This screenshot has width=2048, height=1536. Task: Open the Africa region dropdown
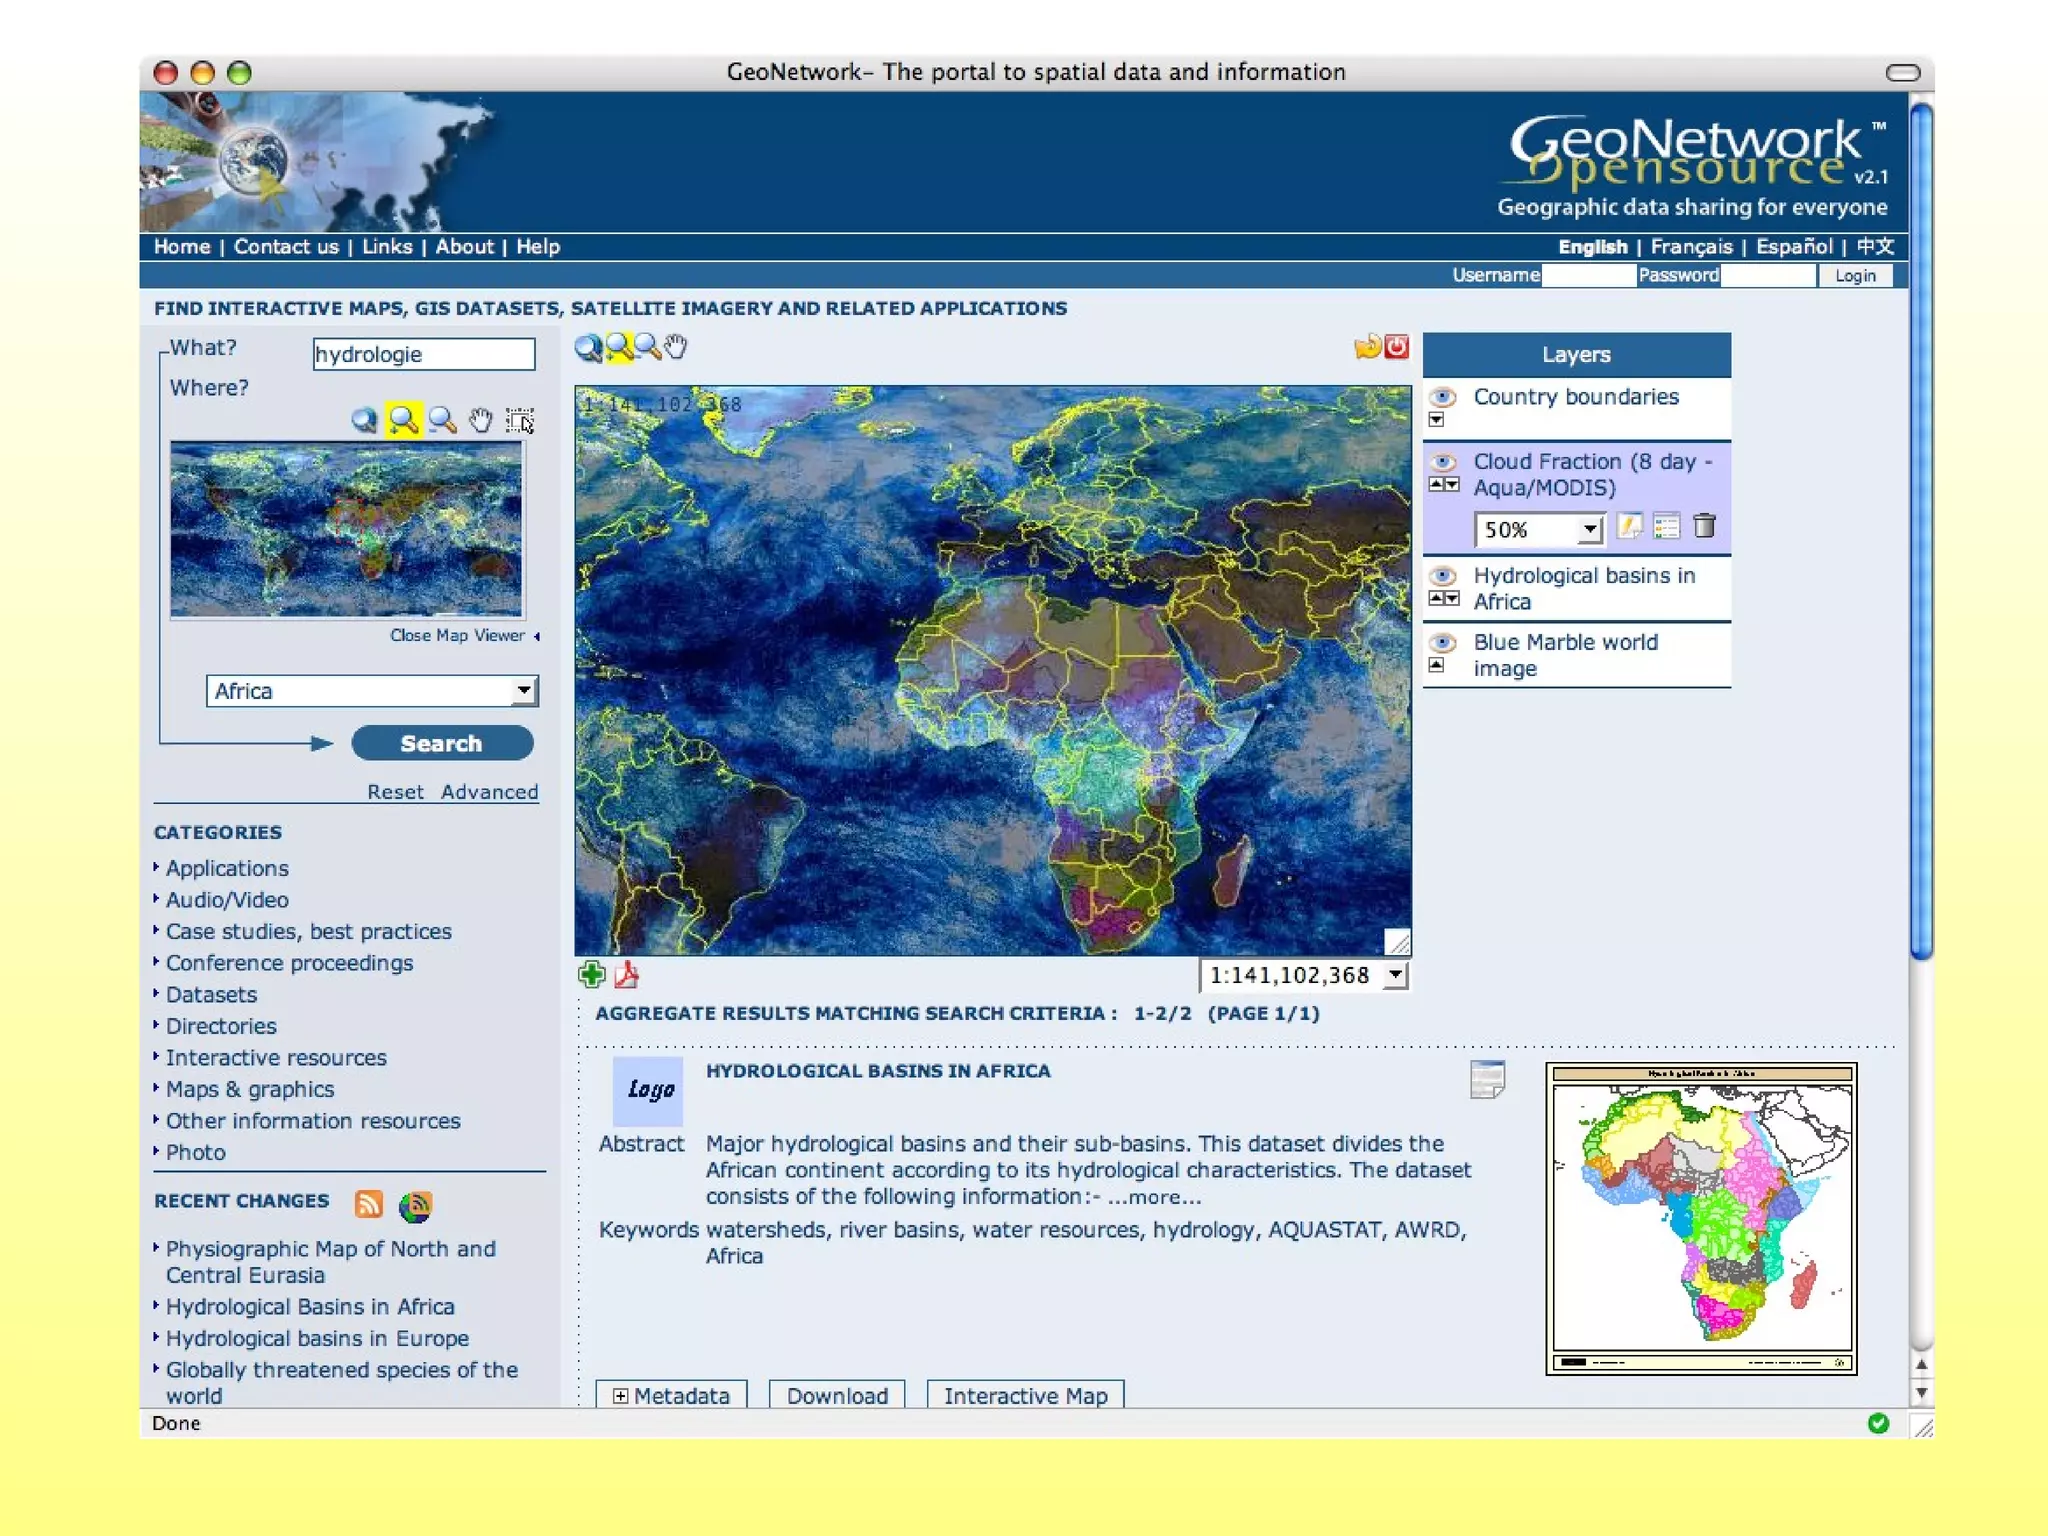point(524,691)
